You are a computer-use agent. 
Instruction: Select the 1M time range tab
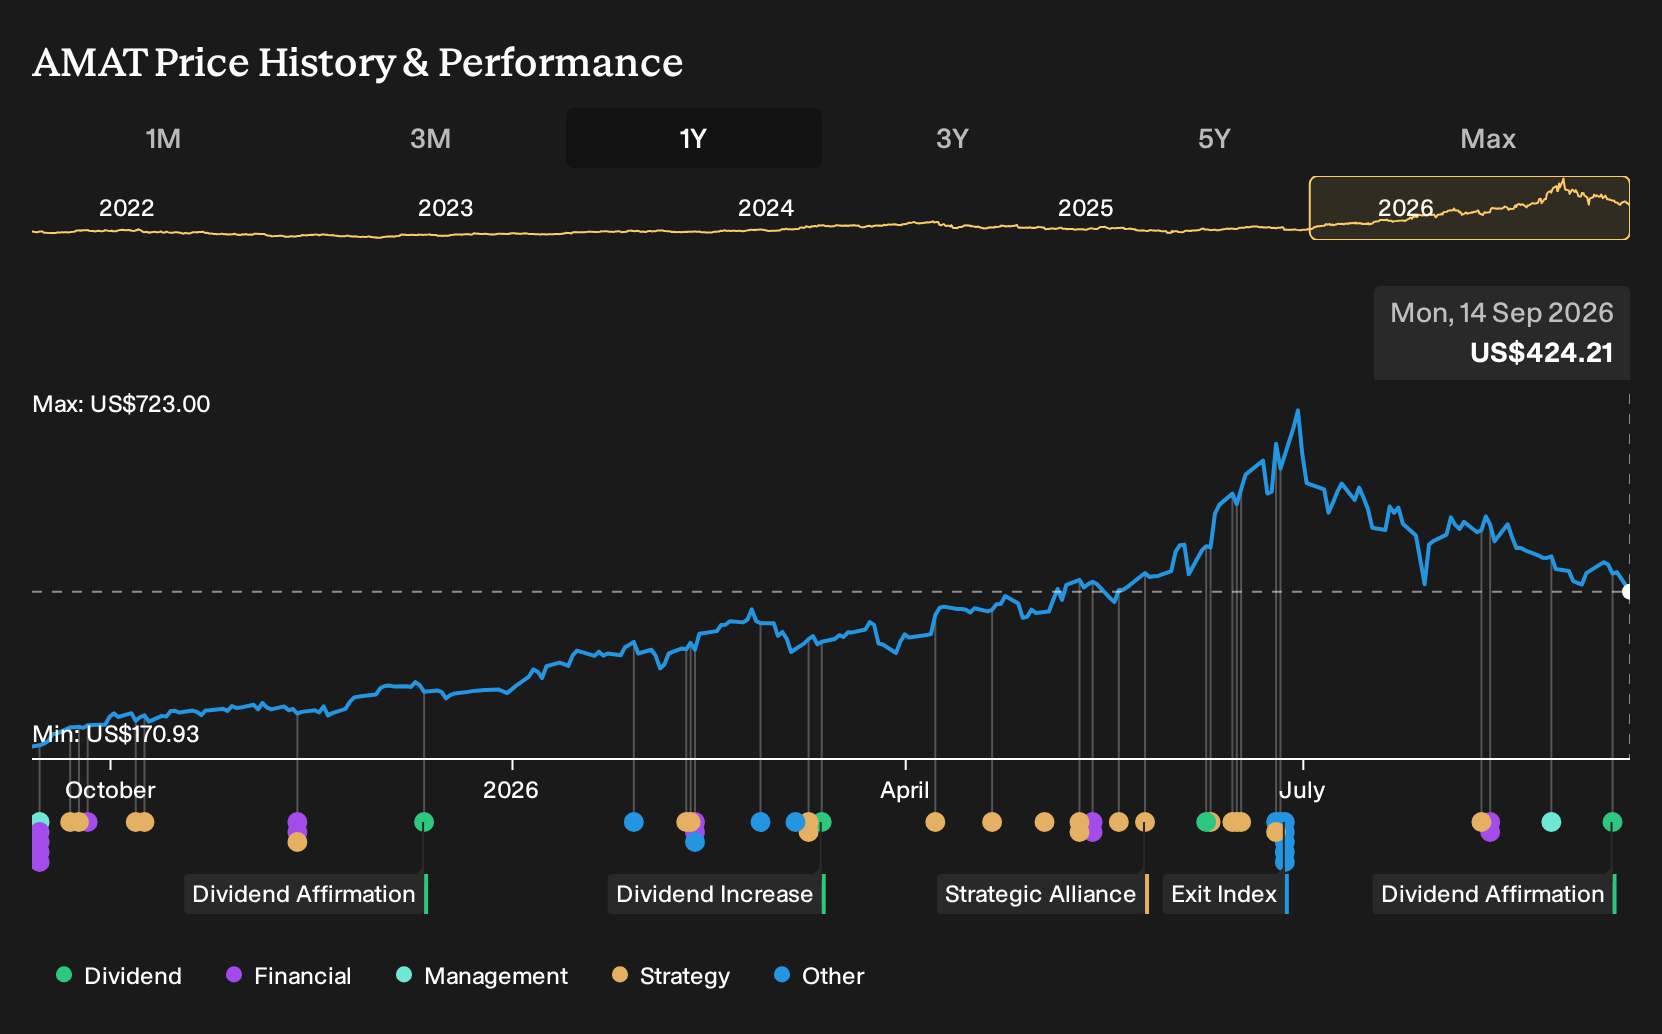pos(163,138)
